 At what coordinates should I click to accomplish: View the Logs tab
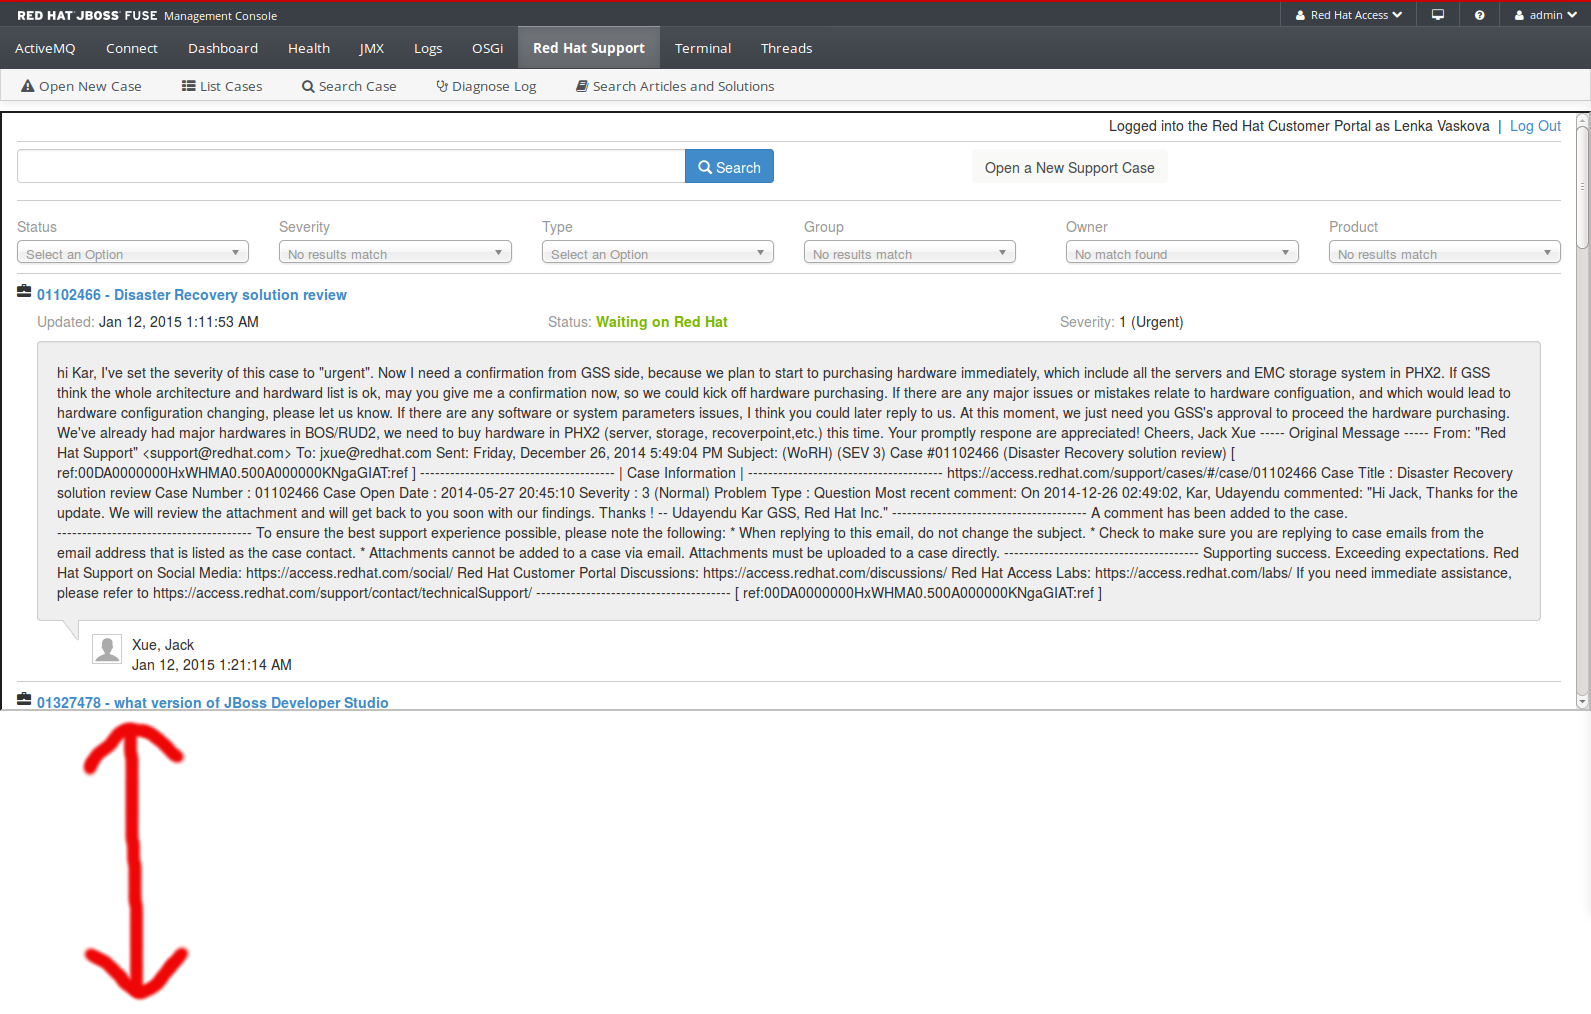point(428,48)
